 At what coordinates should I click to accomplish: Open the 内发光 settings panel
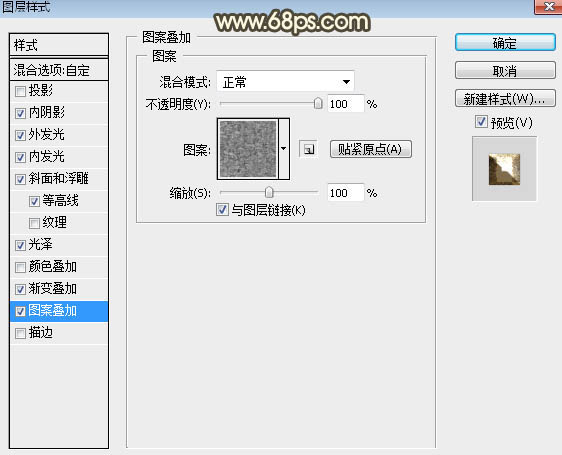(47, 156)
